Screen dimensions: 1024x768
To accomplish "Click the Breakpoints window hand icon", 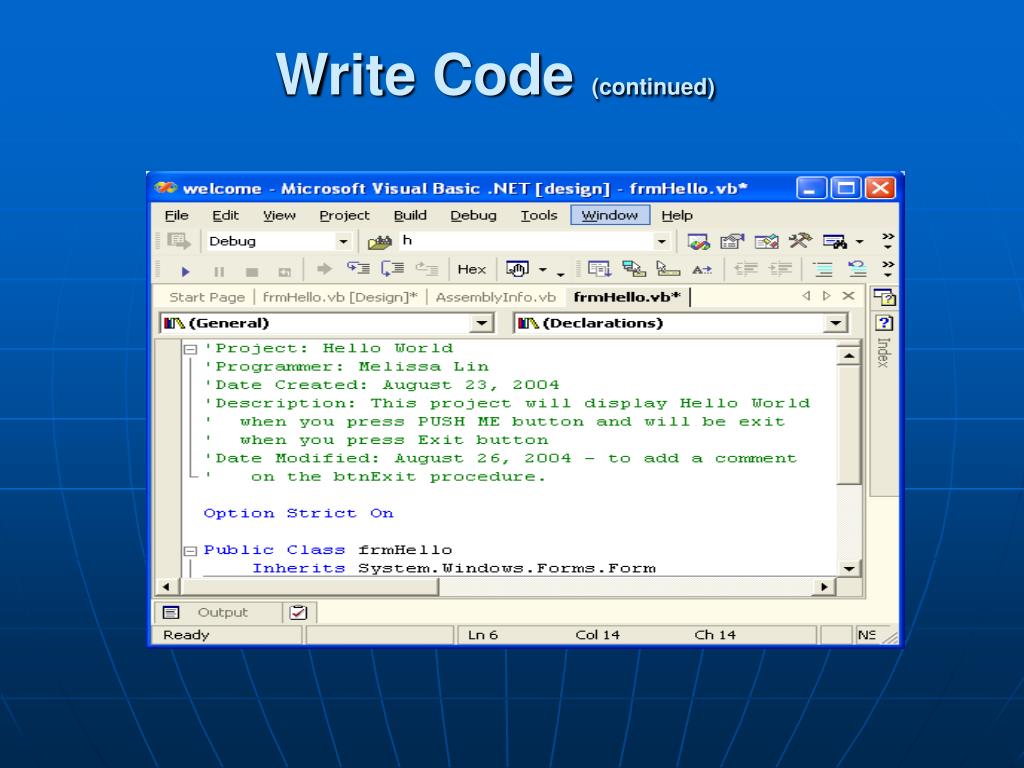I will pos(517,268).
